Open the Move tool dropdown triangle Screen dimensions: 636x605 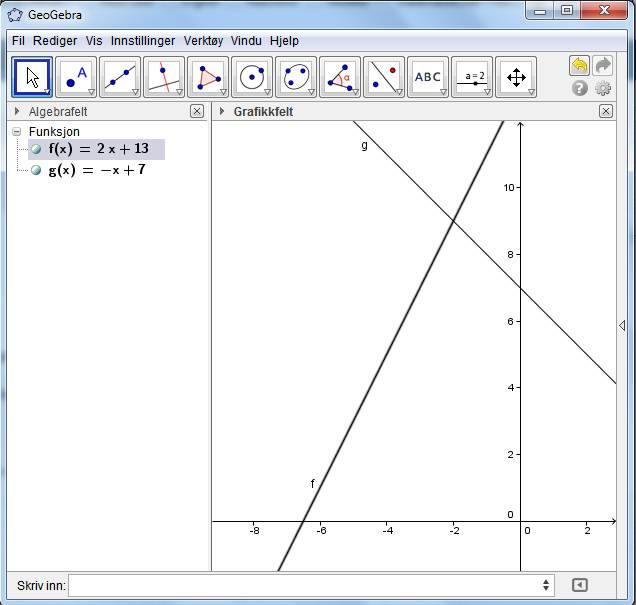[x=47, y=92]
